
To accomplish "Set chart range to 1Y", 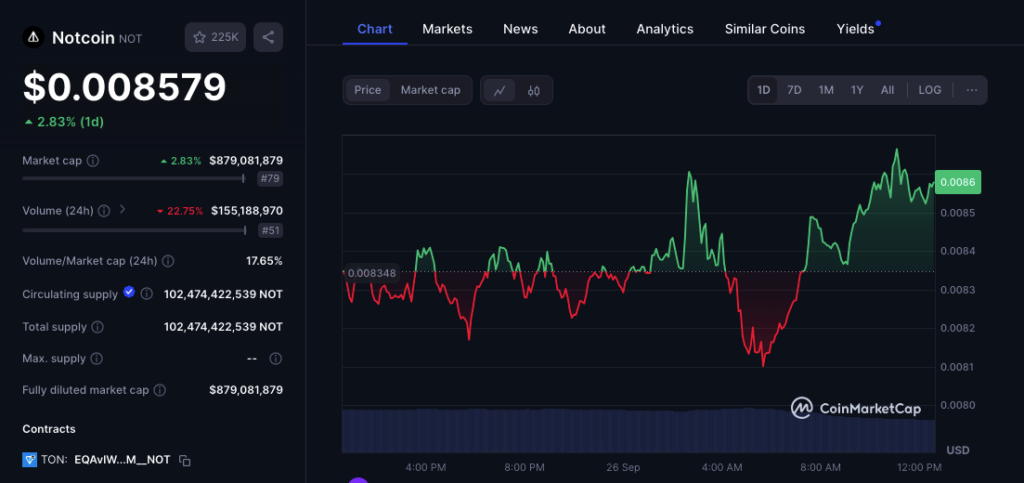I will [857, 90].
